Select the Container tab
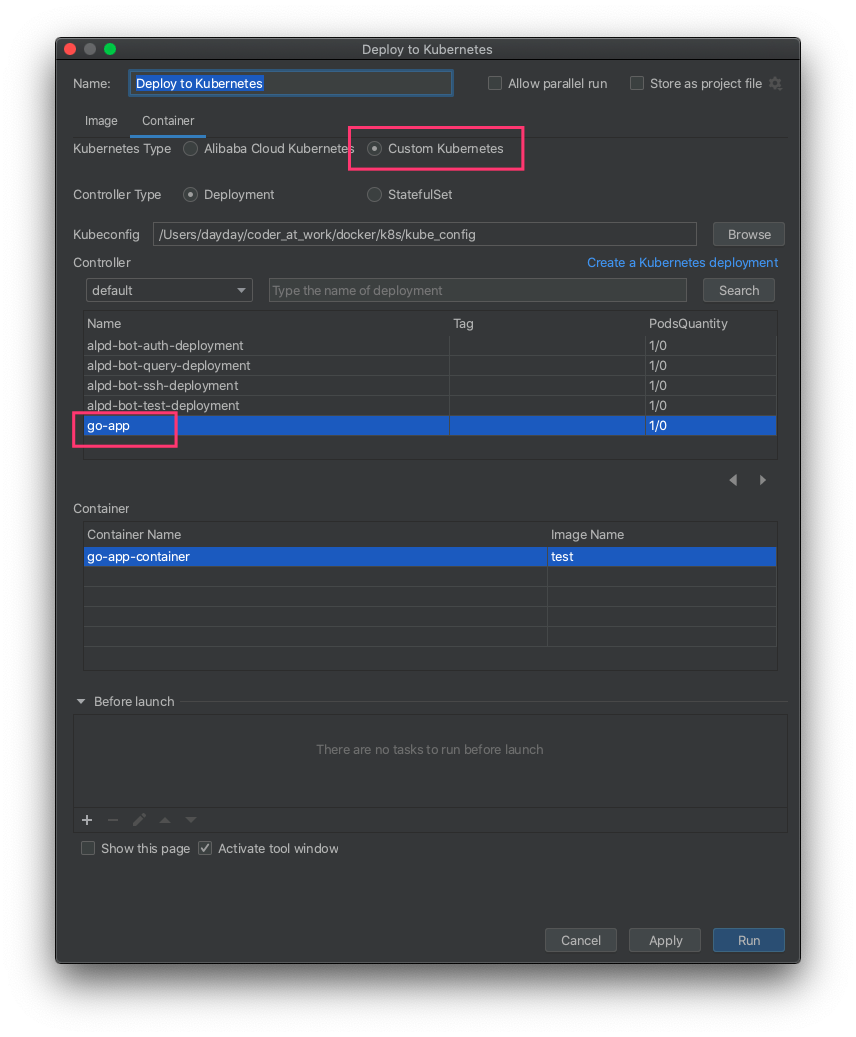Viewport: 856px width, 1037px height. (x=168, y=121)
